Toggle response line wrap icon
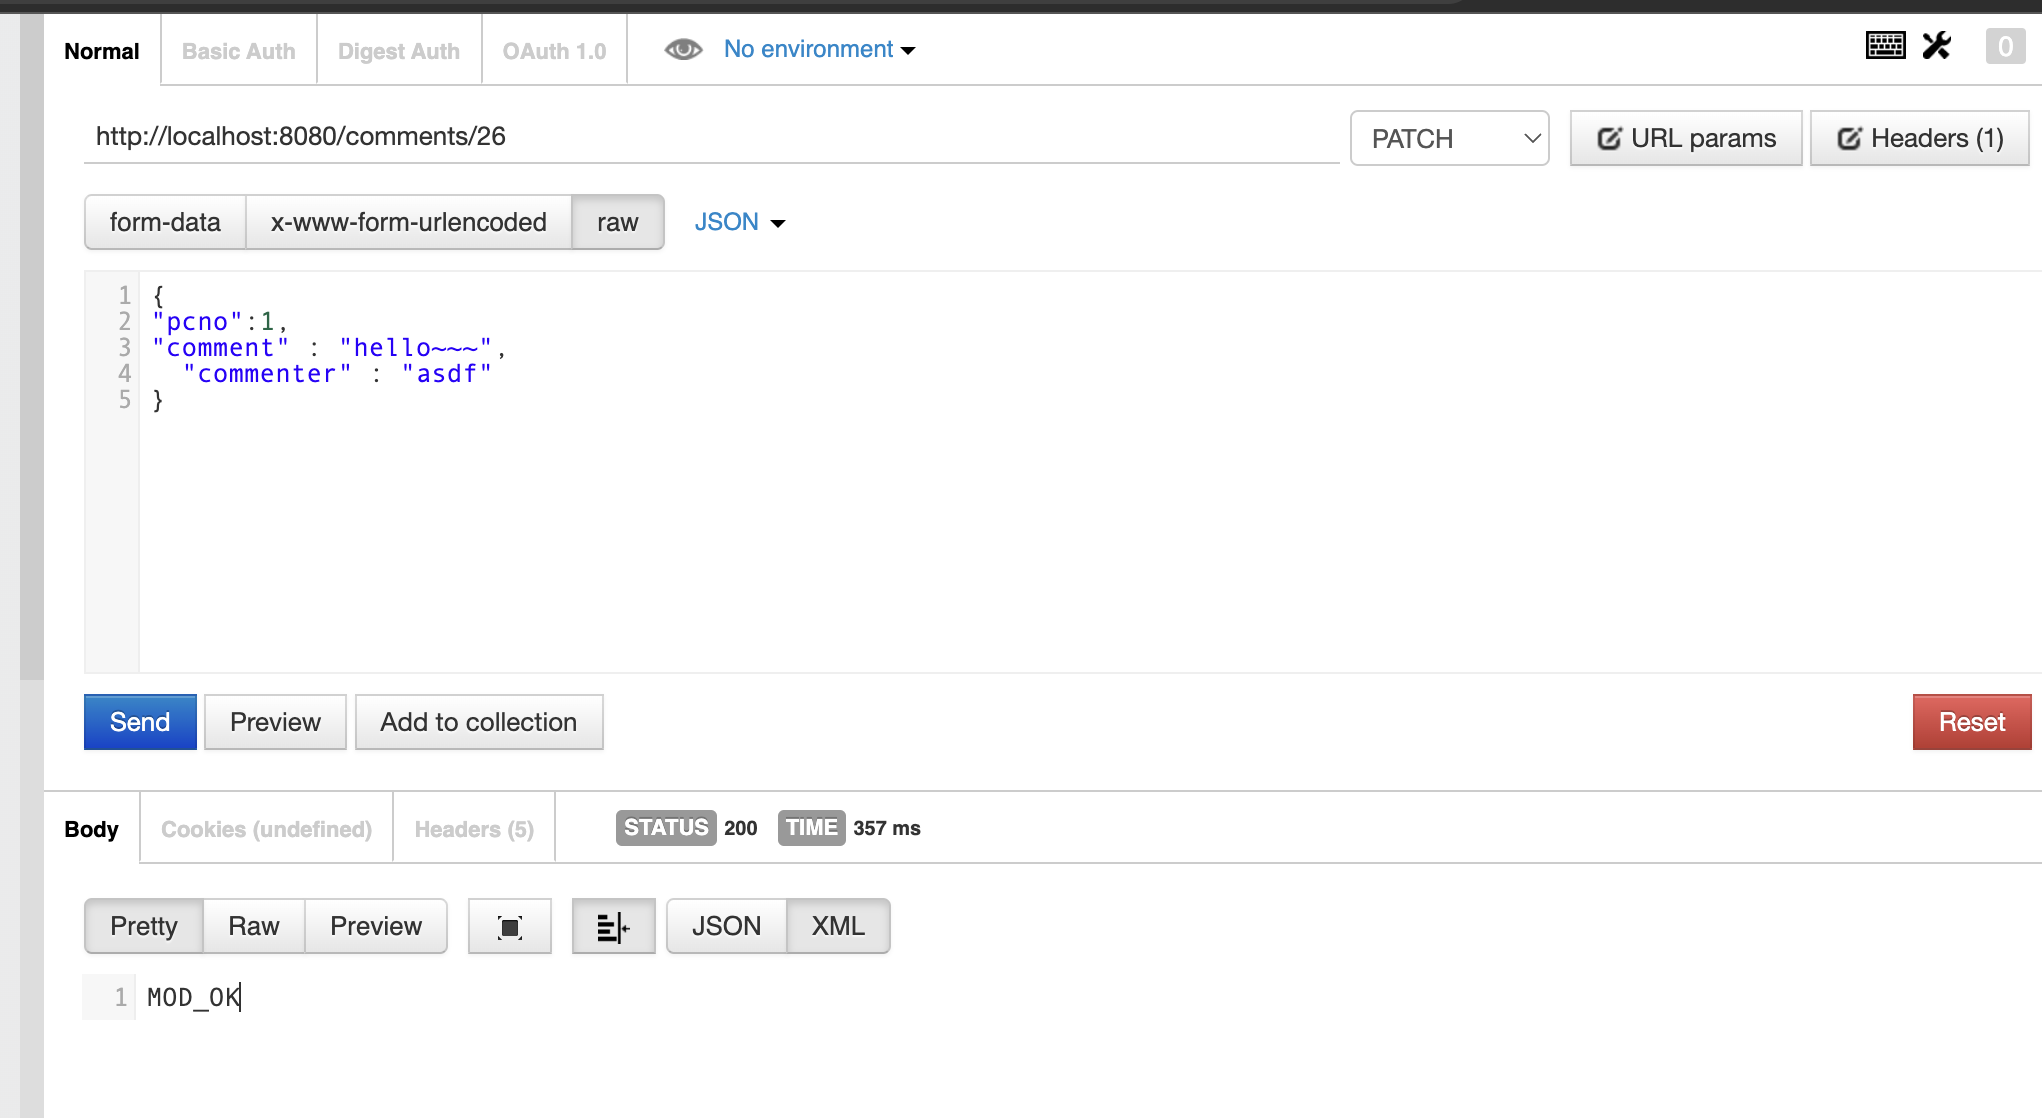The width and height of the screenshot is (2042, 1118). click(613, 927)
